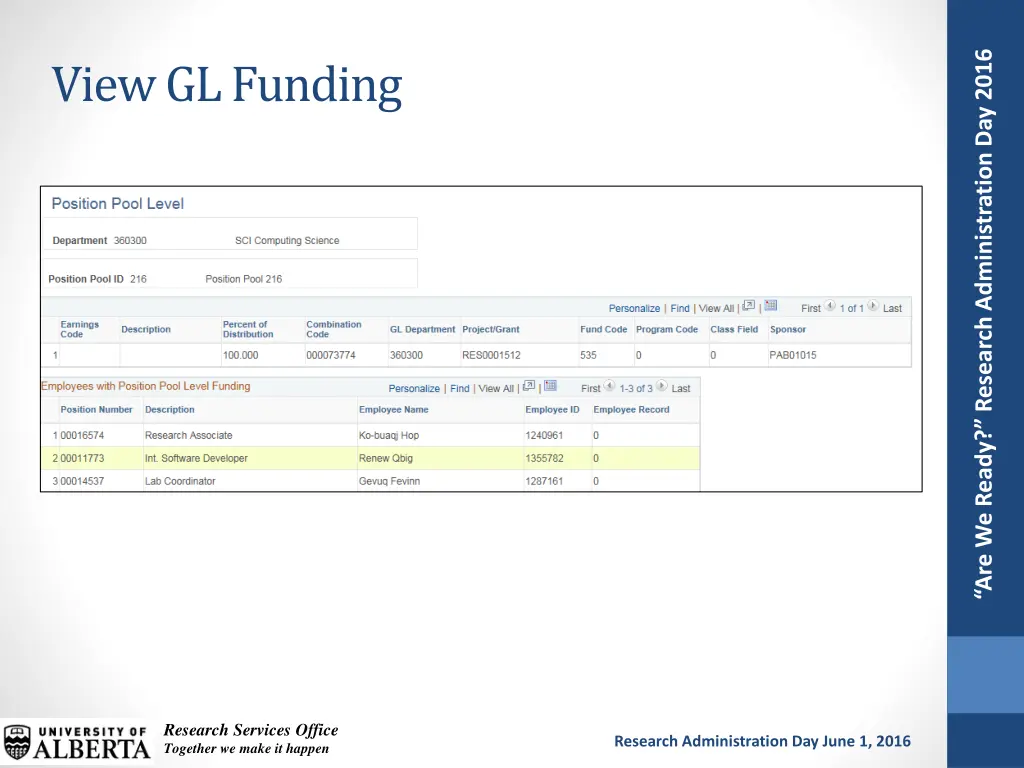Click employee ID 1355782
The height and width of the screenshot is (768, 1024).
point(544,458)
